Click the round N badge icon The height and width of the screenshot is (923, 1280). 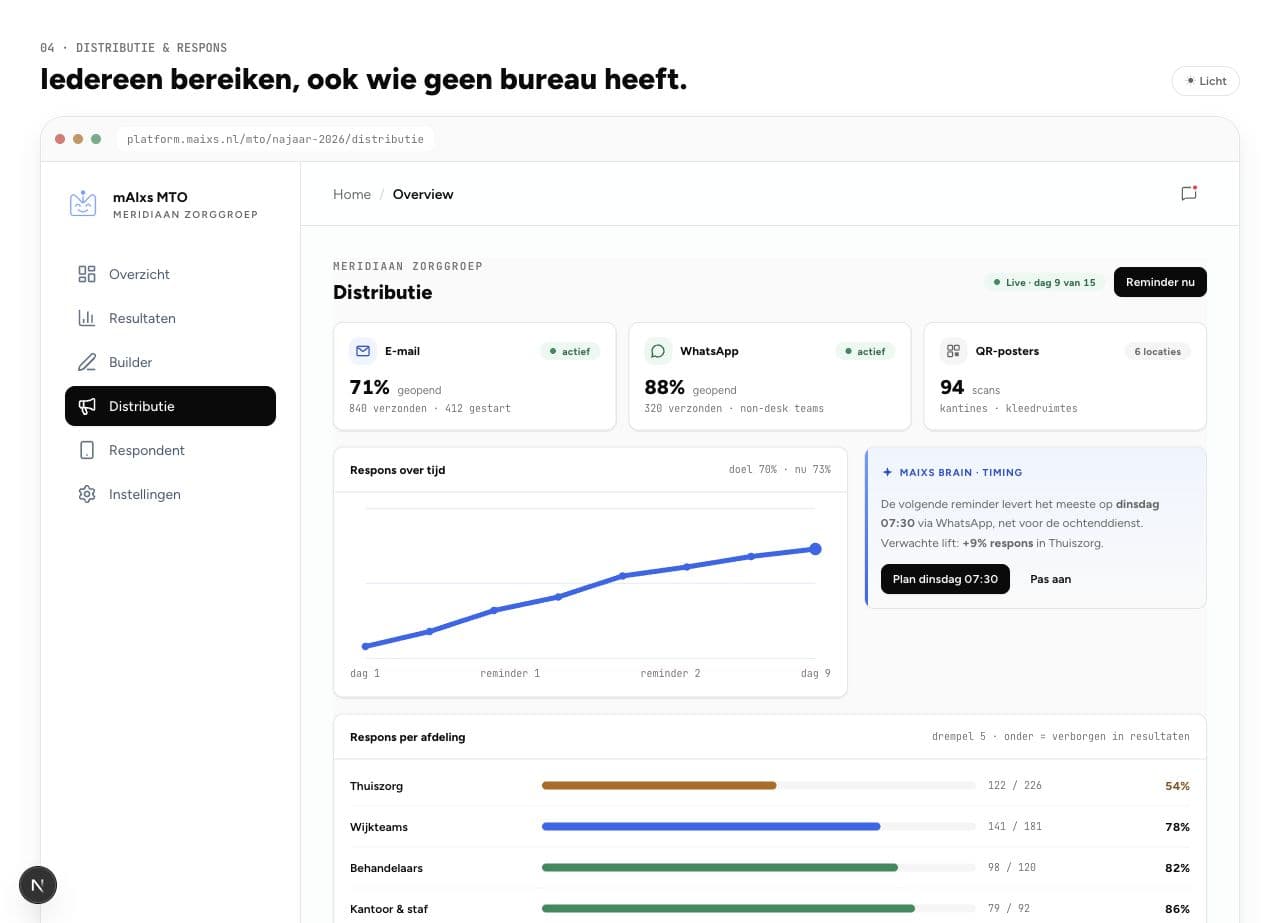pos(38,885)
